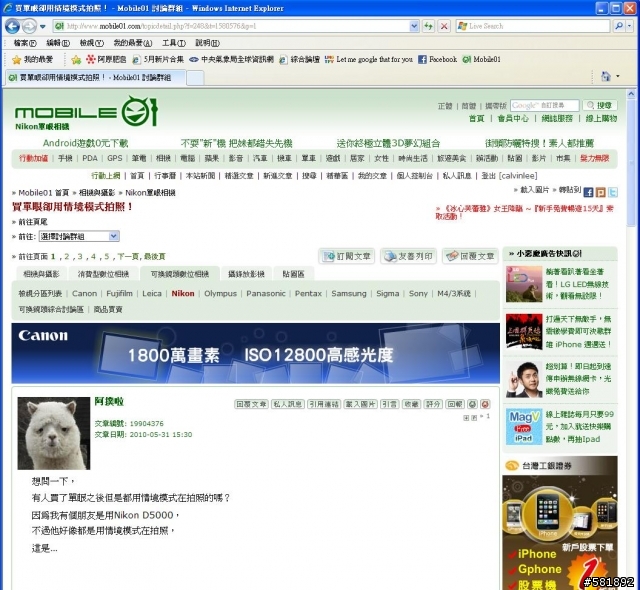Click the 引用連結 button on the post
This screenshot has width=640, height=590.
(x=324, y=404)
